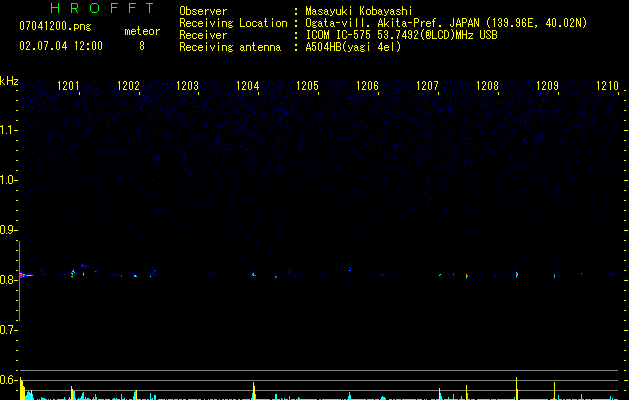Viewport: 629px width, 400px height.
Task: Click time marker 1206
Action: [x=367, y=86]
